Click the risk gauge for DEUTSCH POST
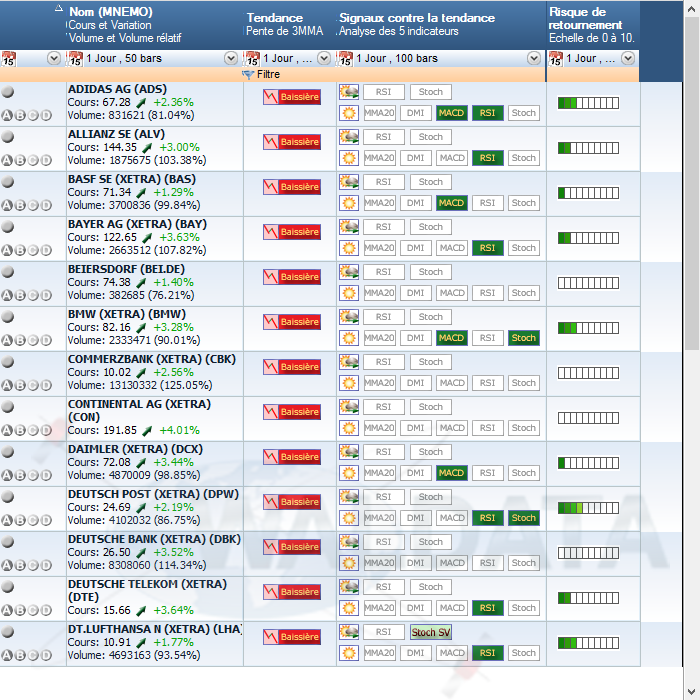The height and width of the screenshot is (700, 700). click(588, 508)
